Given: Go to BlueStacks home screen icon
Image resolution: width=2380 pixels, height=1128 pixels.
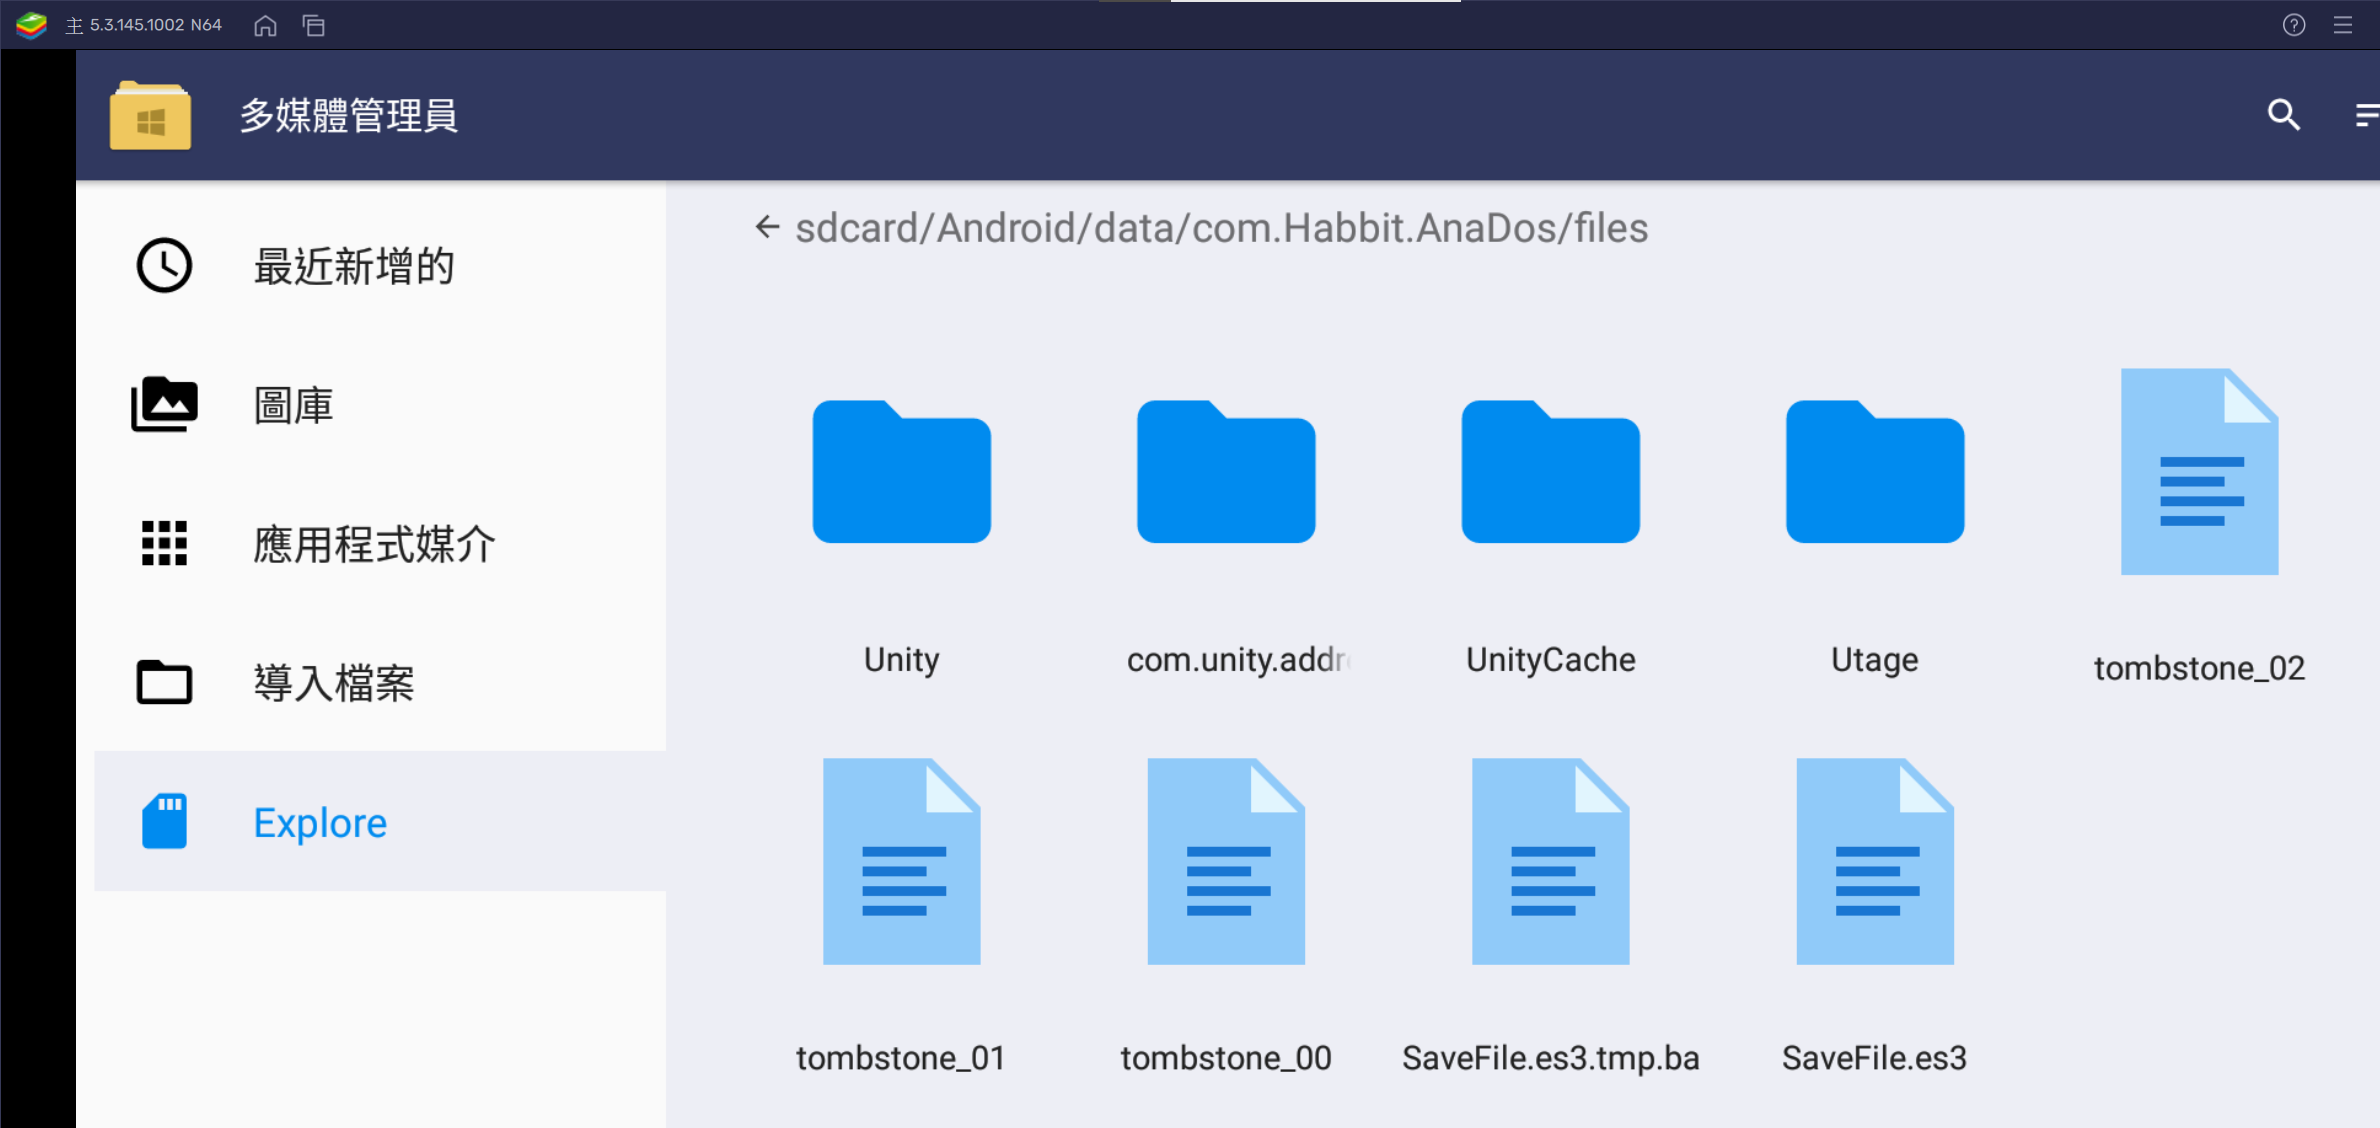Looking at the screenshot, I should [265, 25].
